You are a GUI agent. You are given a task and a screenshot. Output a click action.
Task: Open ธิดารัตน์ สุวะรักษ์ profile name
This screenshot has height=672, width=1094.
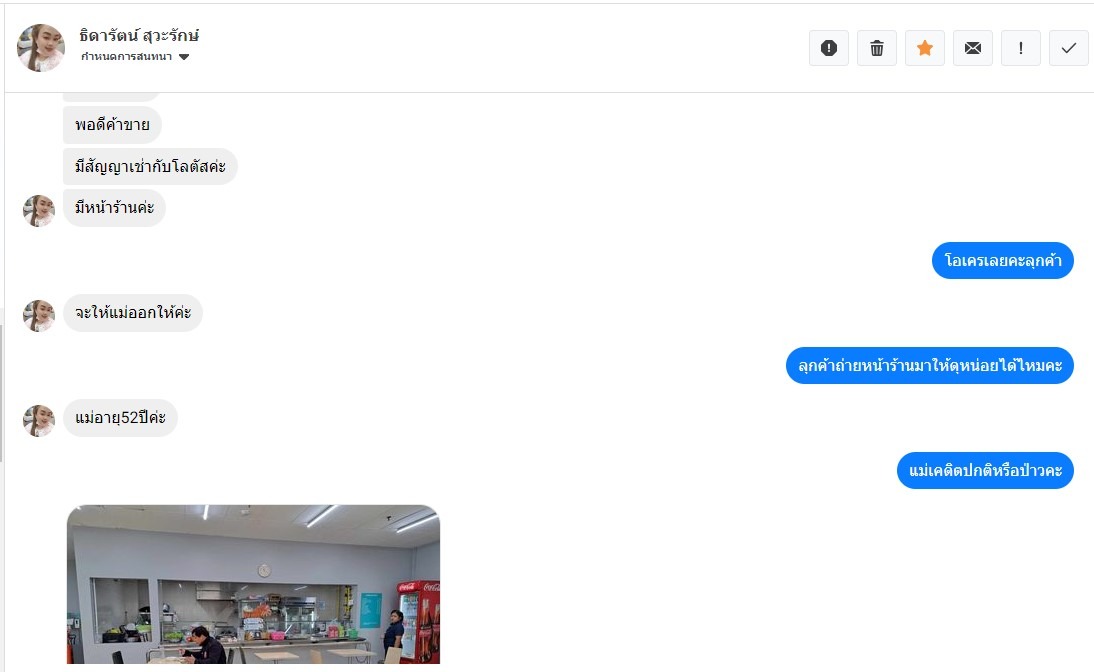[x=139, y=35]
